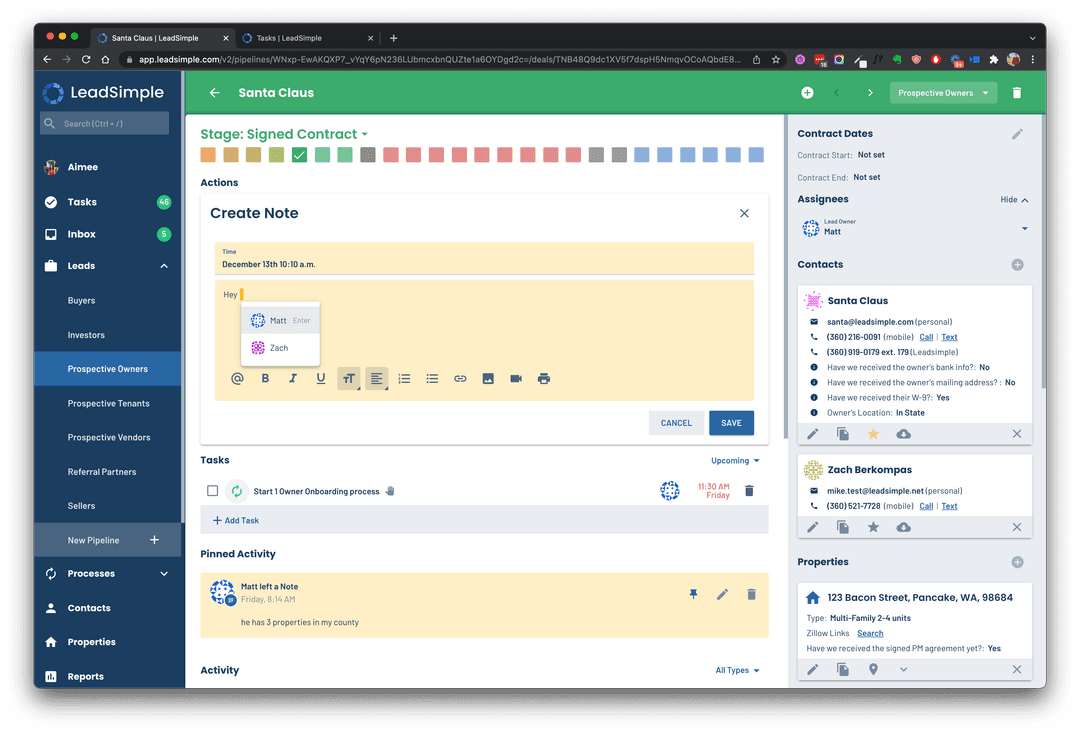The width and height of the screenshot is (1080, 733).
Task: Collapse the Leads section in sidebar
Action: (164, 266)
